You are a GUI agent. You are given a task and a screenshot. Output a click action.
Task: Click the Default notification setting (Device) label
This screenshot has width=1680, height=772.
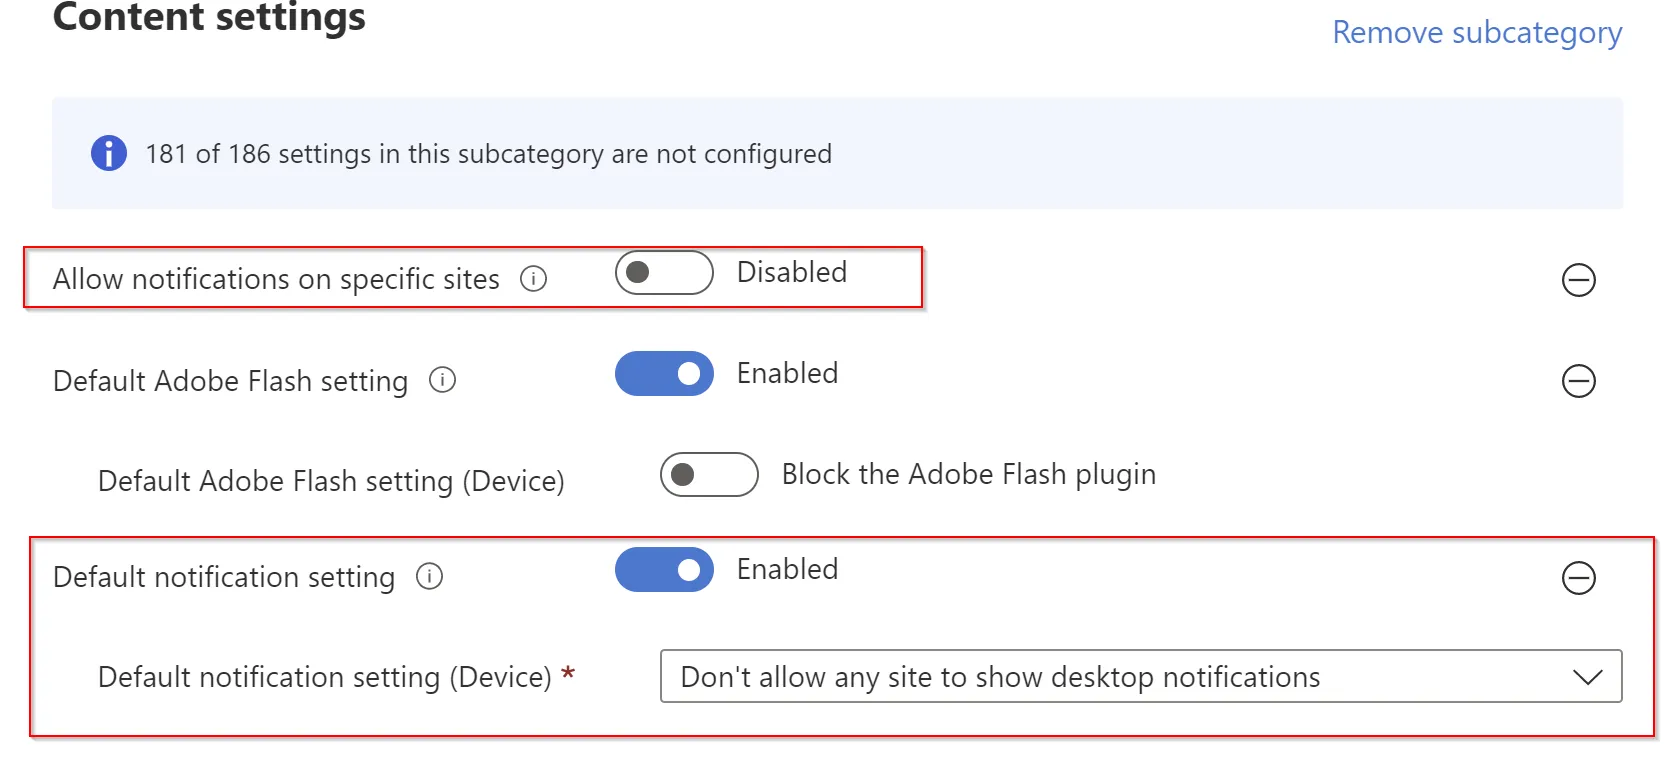click(325, 677)
